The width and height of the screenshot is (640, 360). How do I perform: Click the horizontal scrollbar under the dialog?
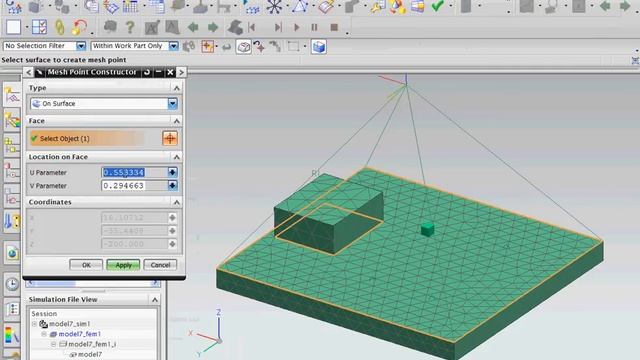(x=93, y=283)
